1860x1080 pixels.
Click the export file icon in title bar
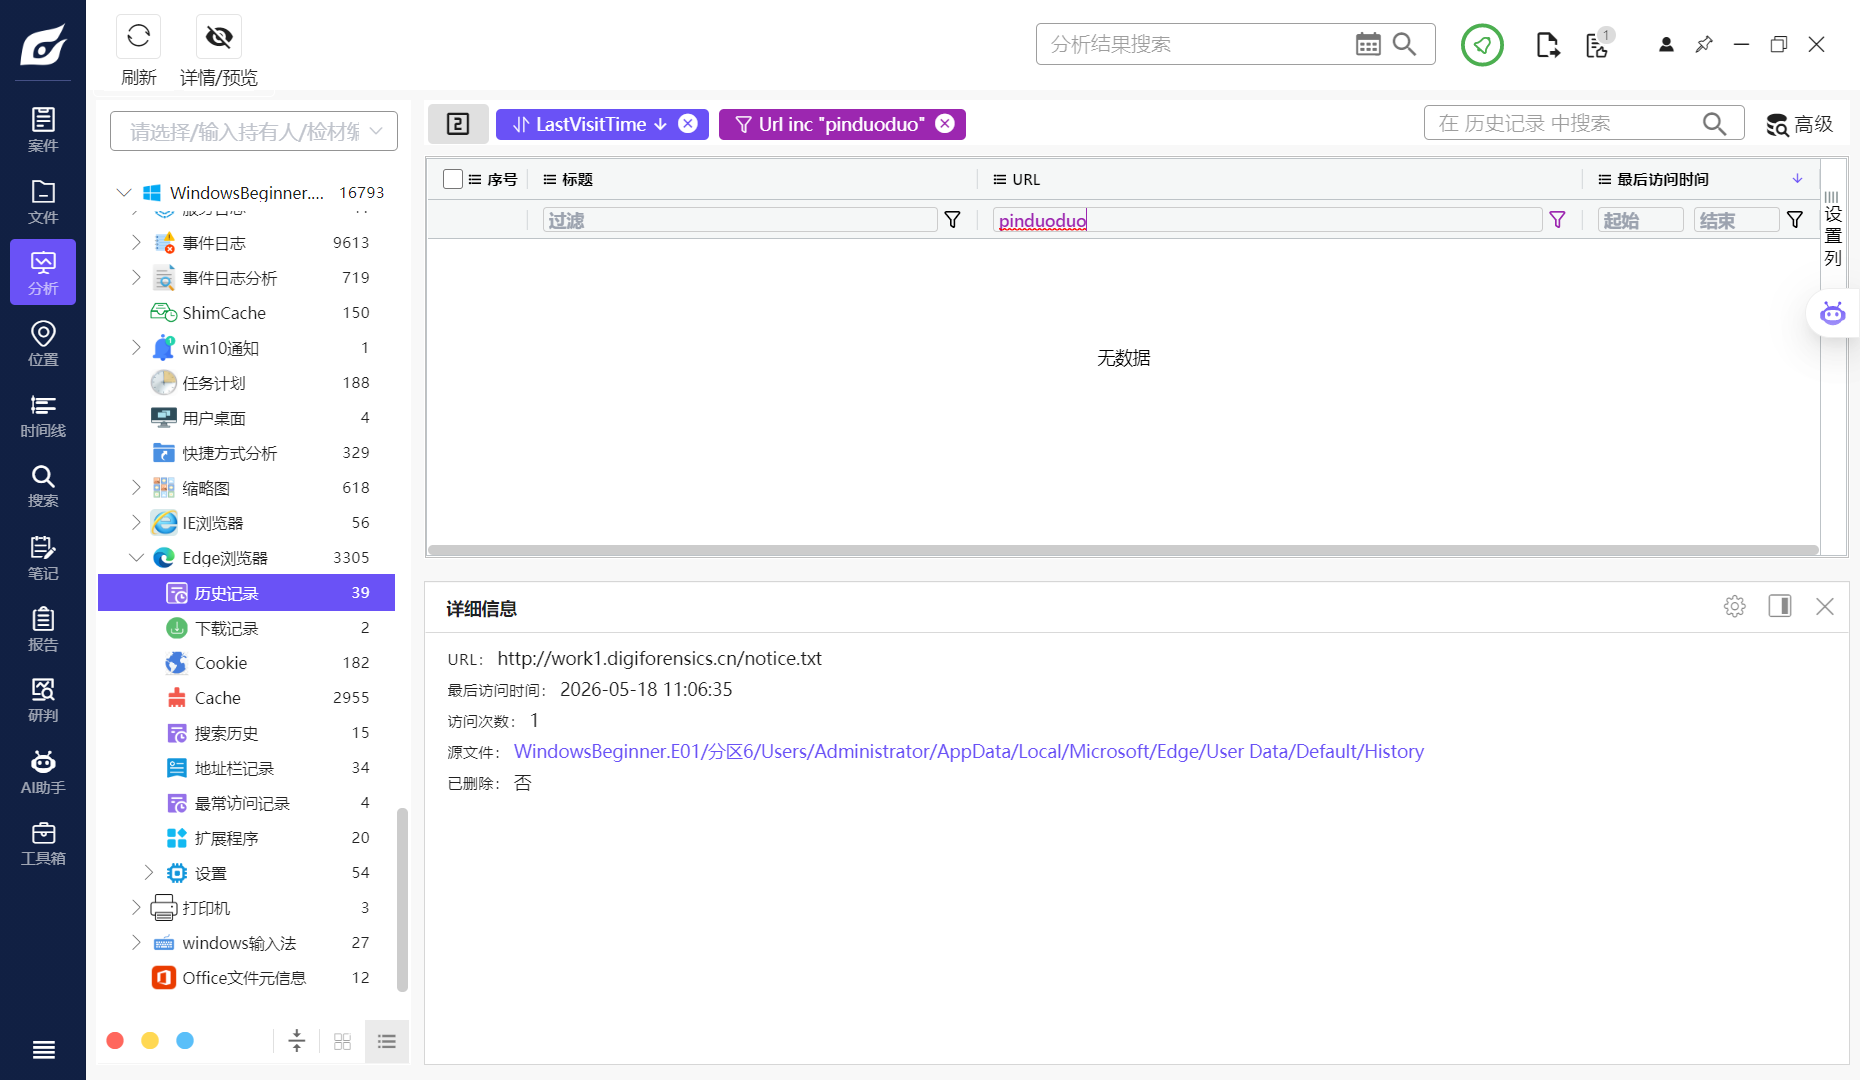[x=1547, y=45]
